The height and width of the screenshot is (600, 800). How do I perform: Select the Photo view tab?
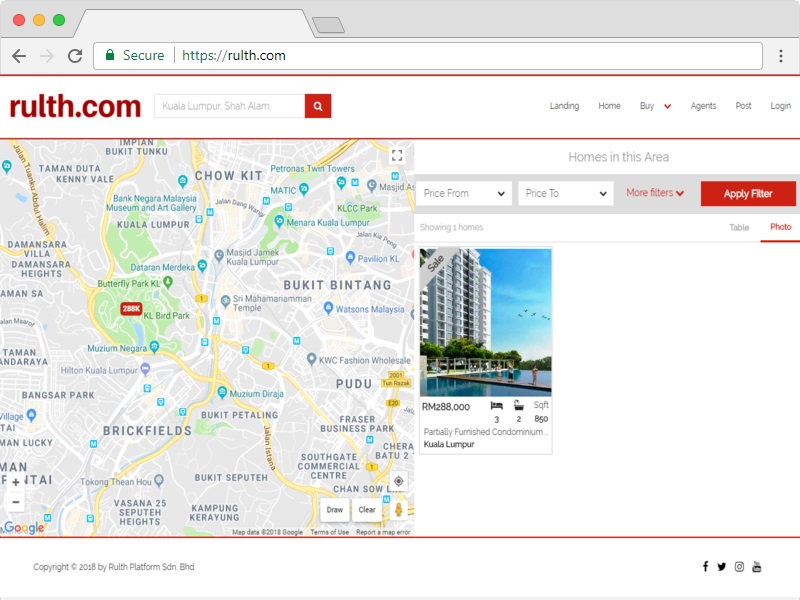[780, 228]
